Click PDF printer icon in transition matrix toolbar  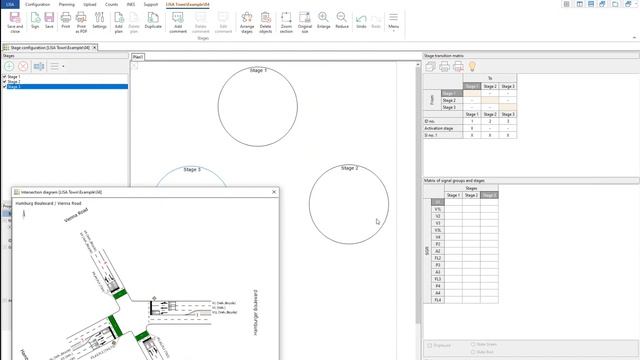[458, 66]
